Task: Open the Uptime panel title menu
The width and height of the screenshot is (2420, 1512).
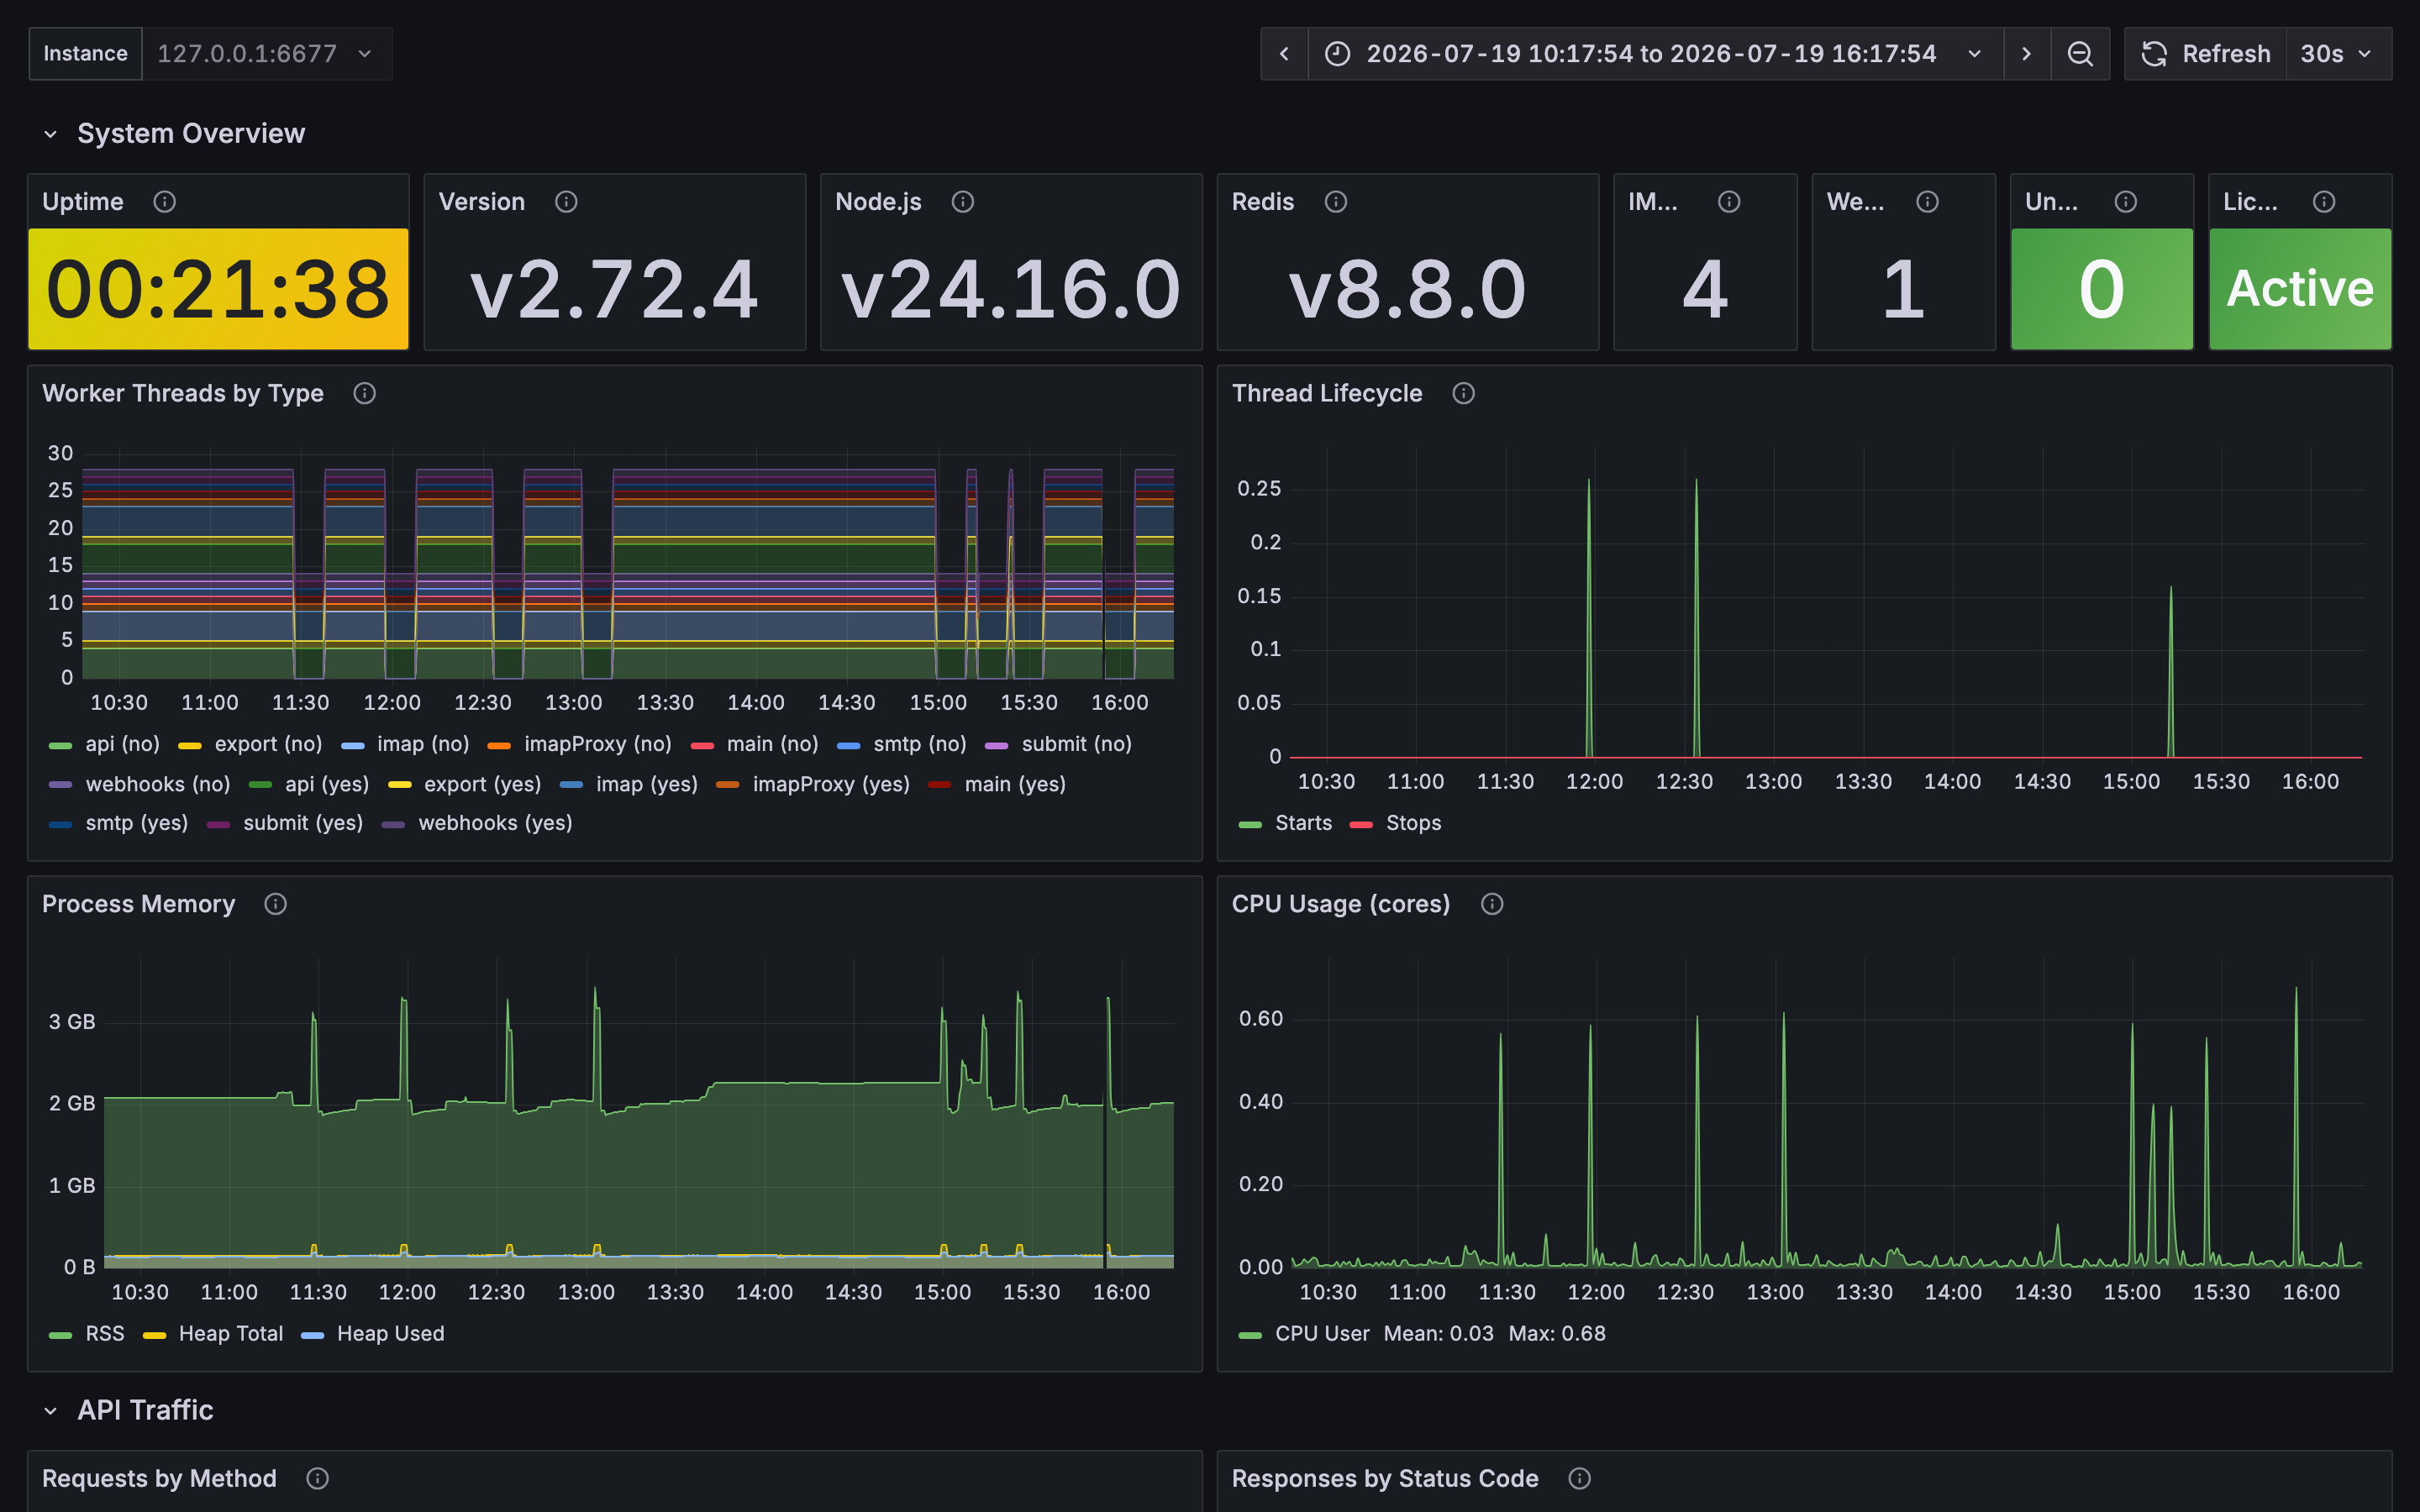Action: point(83,202)
